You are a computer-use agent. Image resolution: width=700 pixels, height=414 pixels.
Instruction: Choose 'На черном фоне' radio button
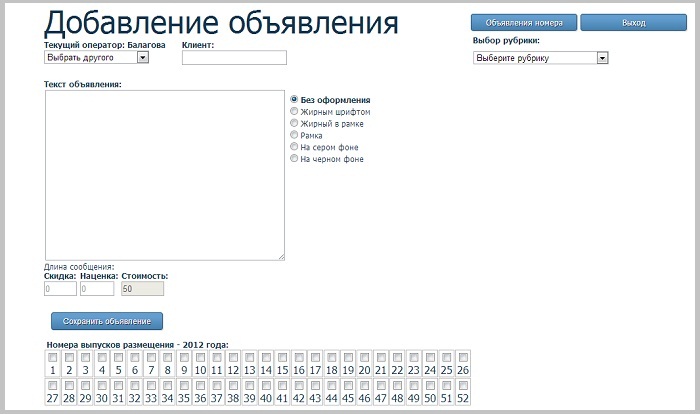pos(294,158)
